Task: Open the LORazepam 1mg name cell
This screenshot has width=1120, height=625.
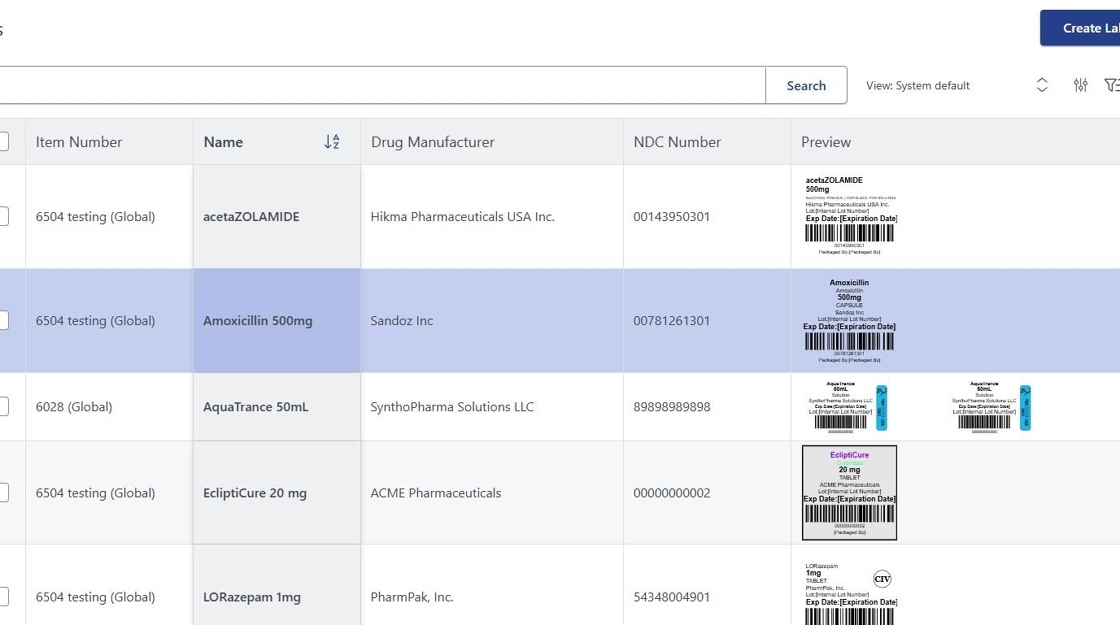Action: click(x=252, y=597)
